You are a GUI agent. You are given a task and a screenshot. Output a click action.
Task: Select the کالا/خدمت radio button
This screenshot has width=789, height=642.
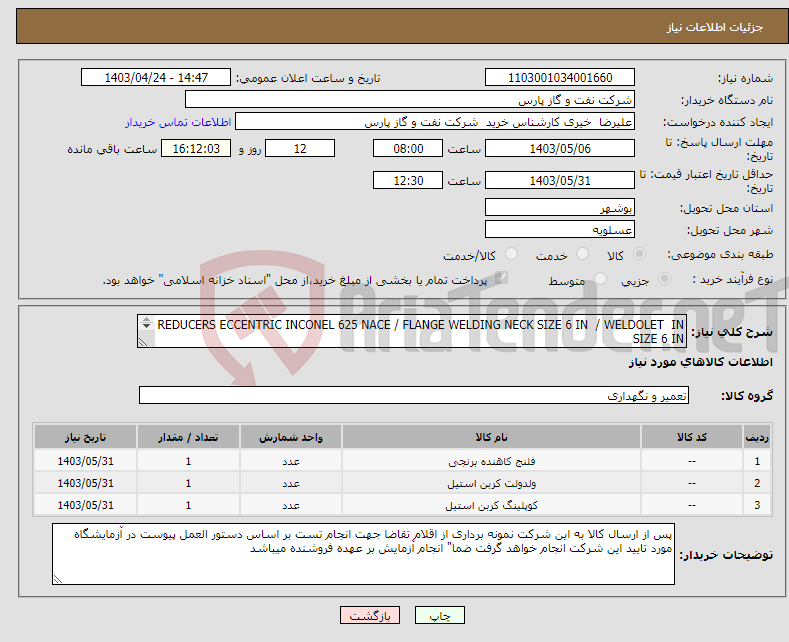[511, 254]
